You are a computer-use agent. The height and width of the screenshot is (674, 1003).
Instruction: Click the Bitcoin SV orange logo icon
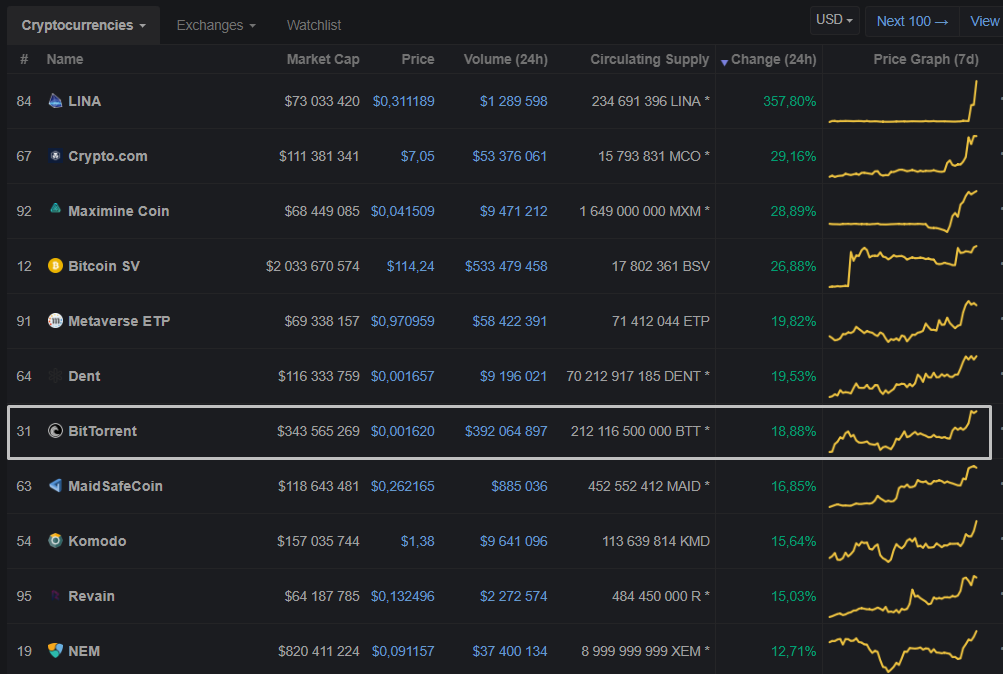click(x=56, y=266)
